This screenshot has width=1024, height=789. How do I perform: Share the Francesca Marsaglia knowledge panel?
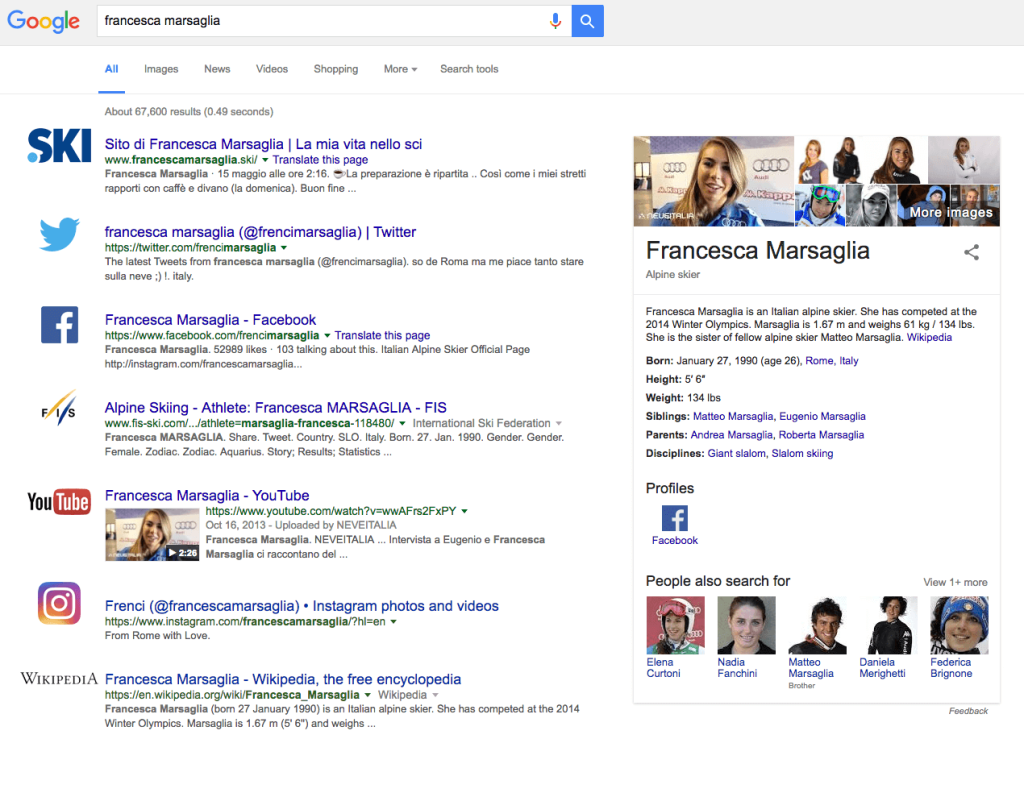[971, 252]
